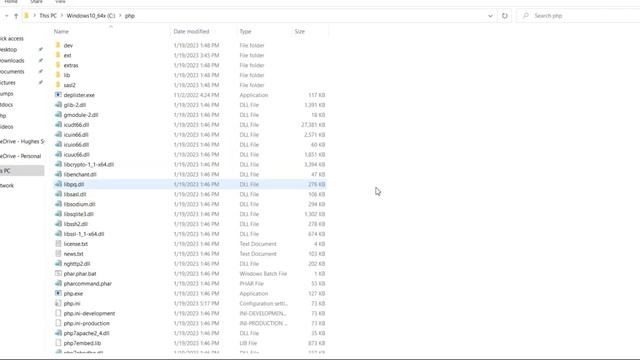Screen dimensions: 640x360
Task: Select the libcrypto-1_1-x64.dll file icon
Action: click(x=58, y=164)
